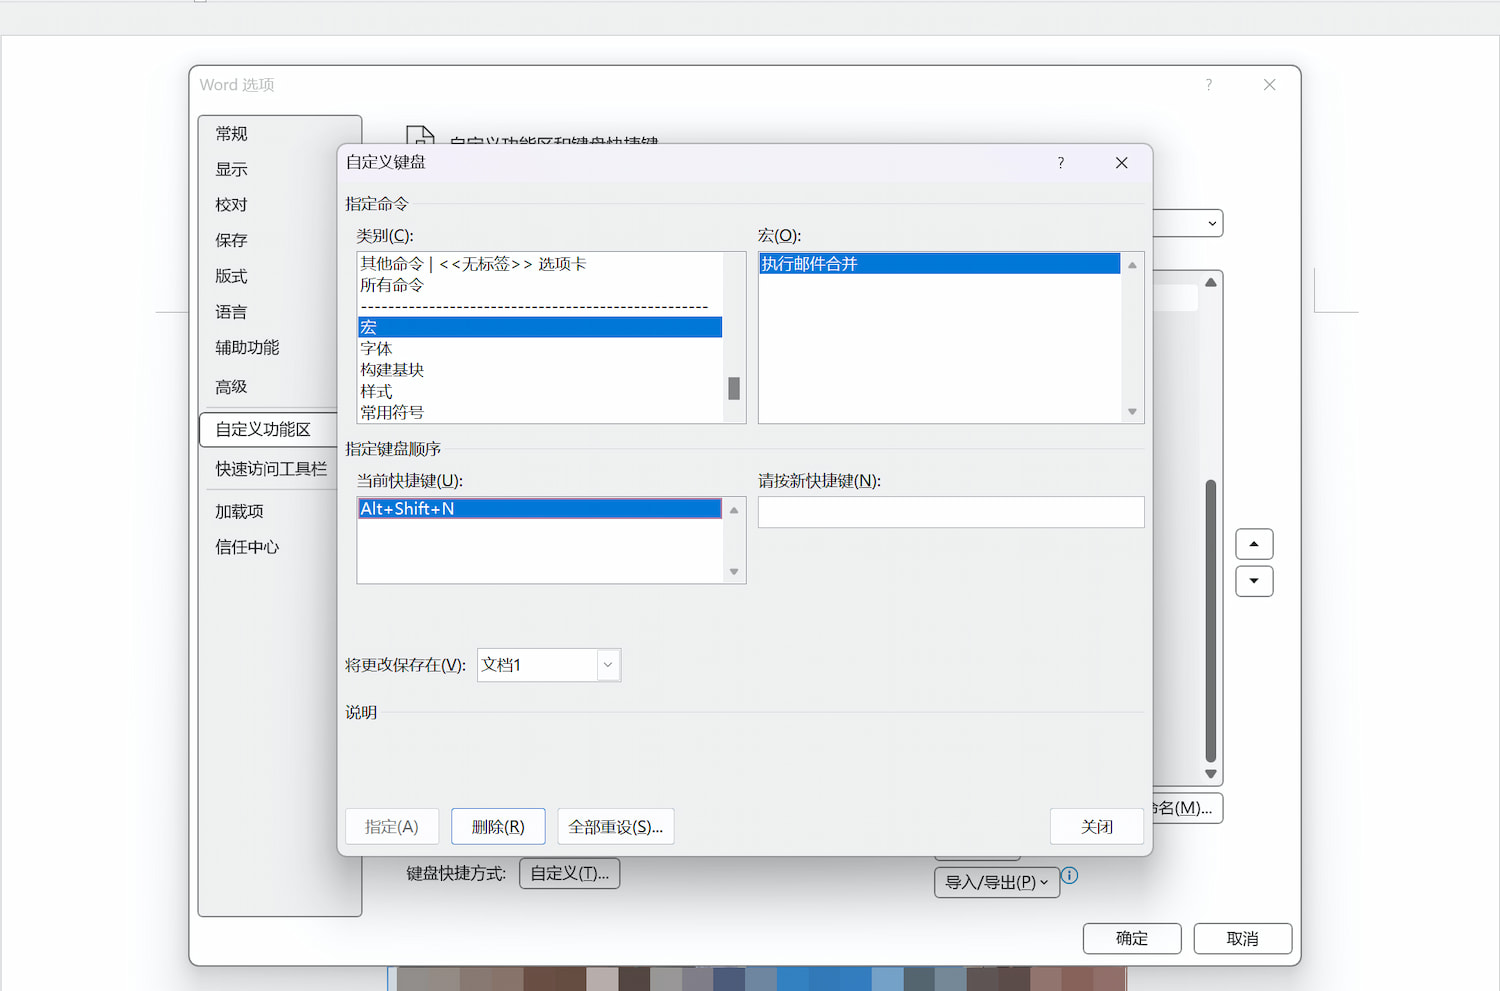This screenshot has width=1500, height=991.
Task: Select 其他命令 | <<无标签>> 选项卡 category
Action: [x=540, y=263]
